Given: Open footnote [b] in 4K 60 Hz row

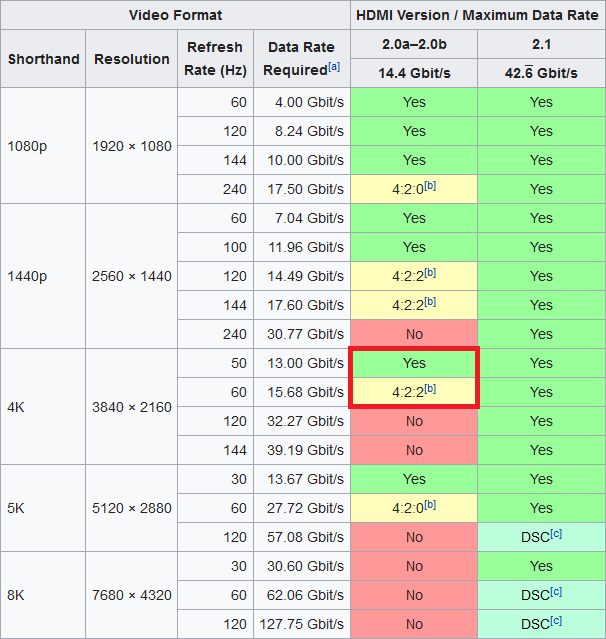Looking at the screenshot, I should tap(430, 389).
